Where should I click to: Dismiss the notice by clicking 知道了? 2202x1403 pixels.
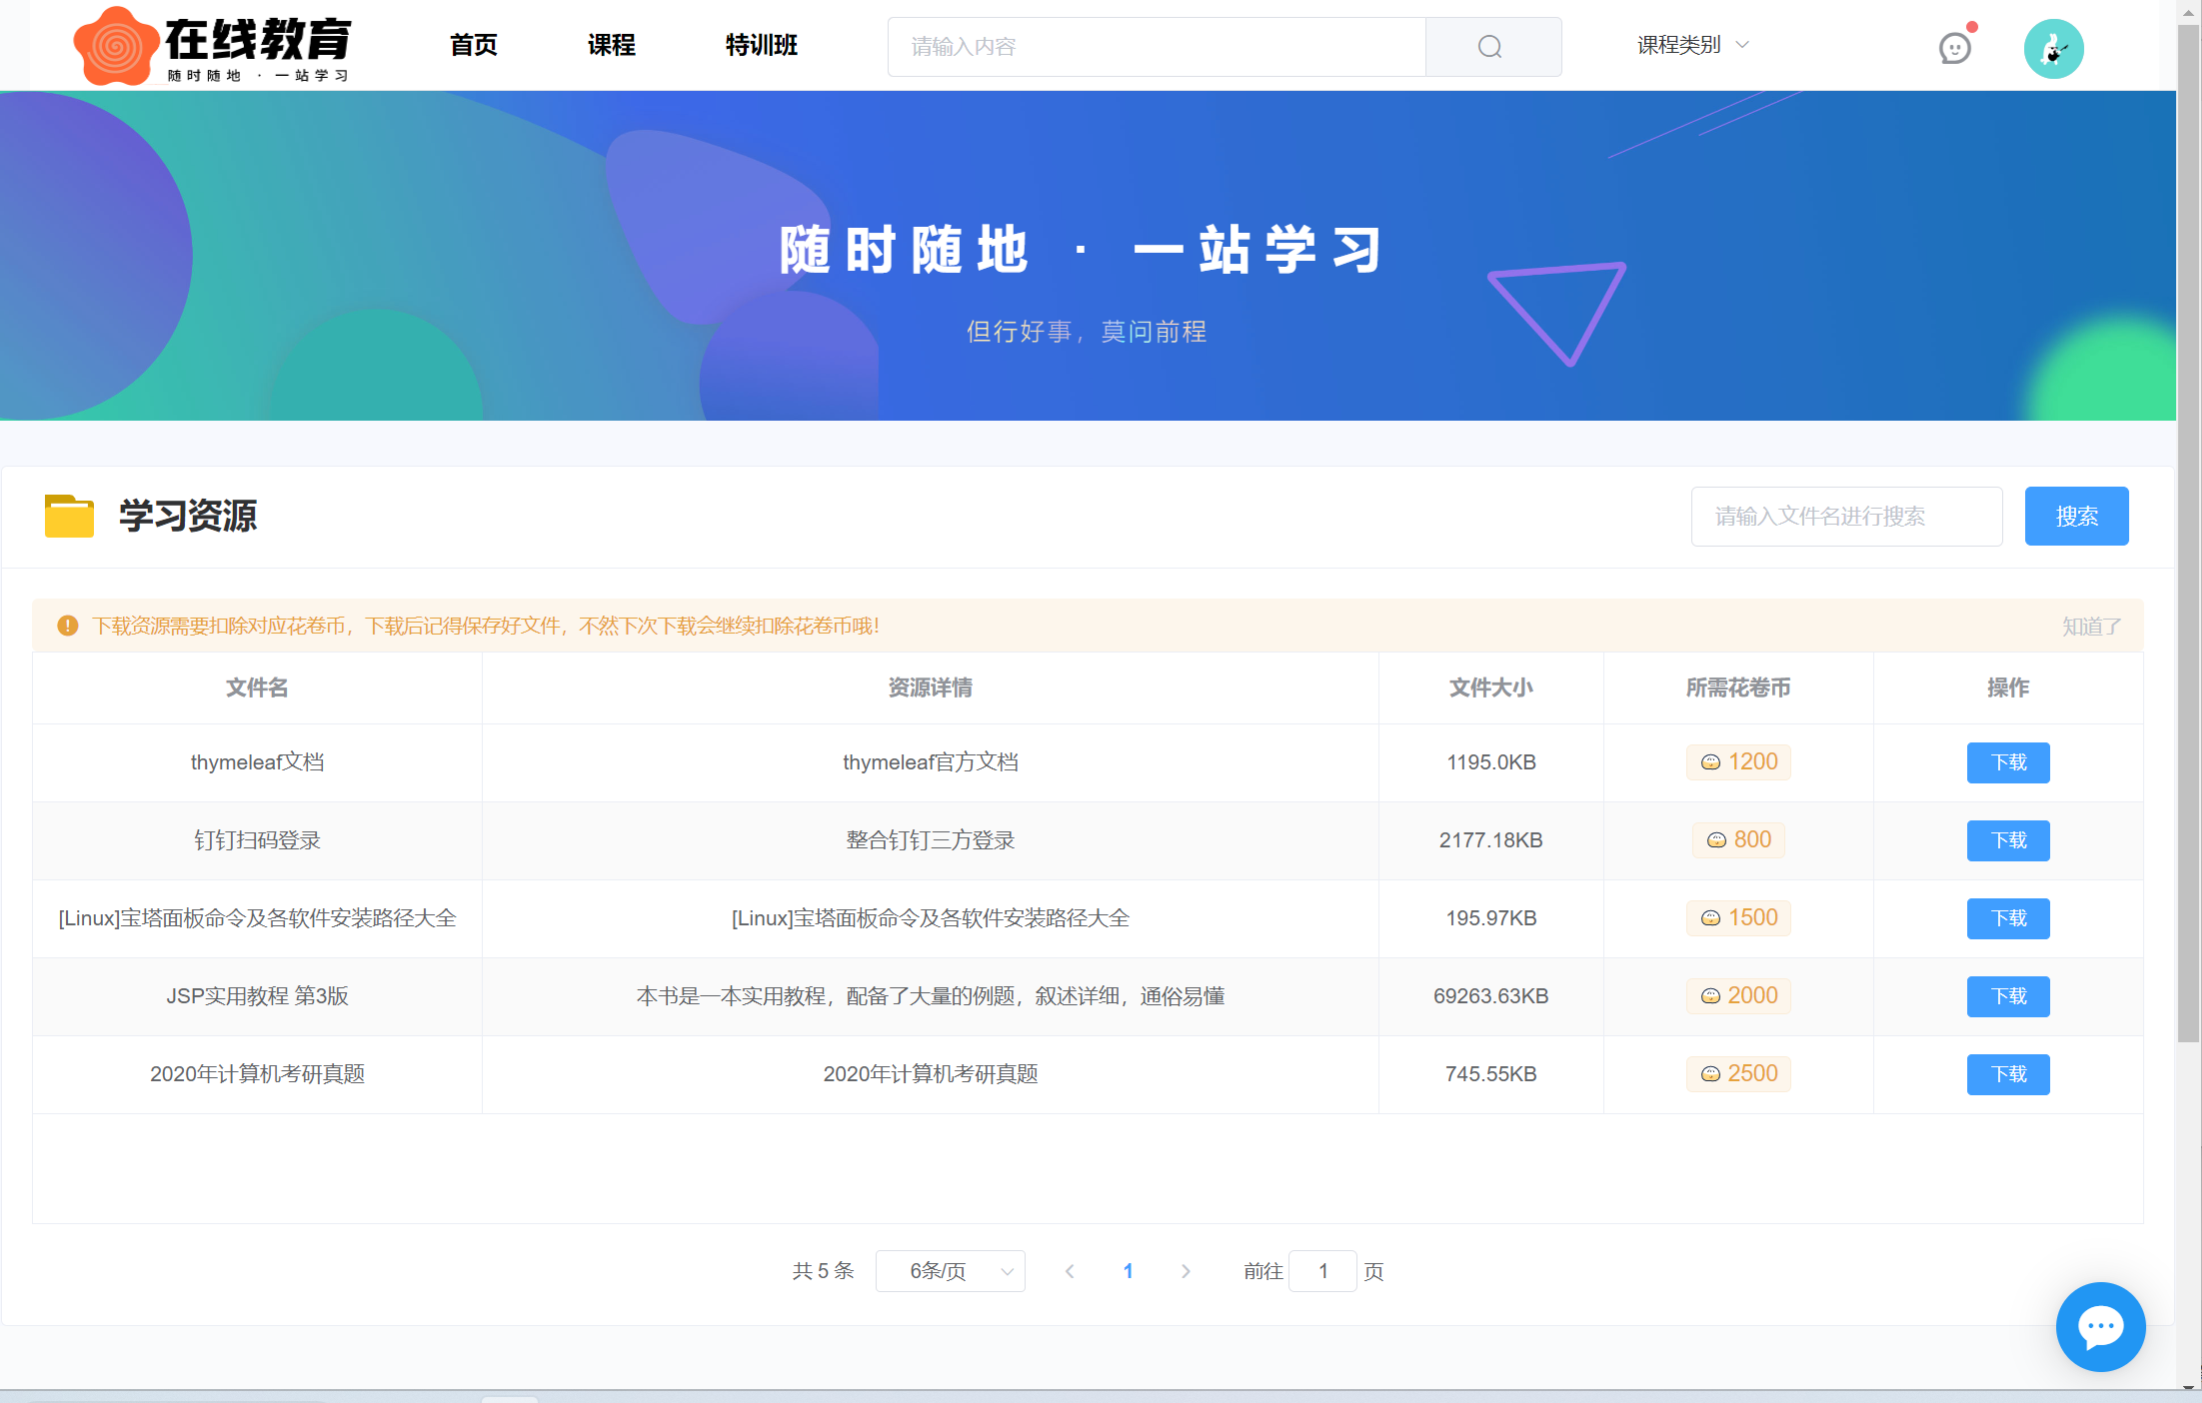[x=2090, y=626]
